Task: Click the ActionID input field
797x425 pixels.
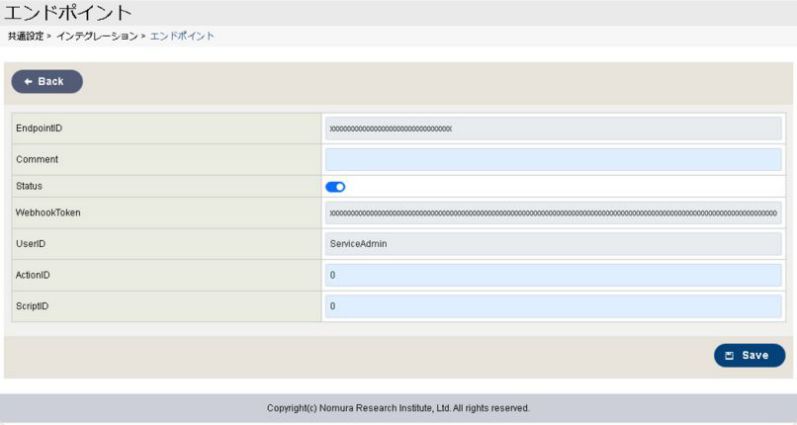Action: (553, 275)
